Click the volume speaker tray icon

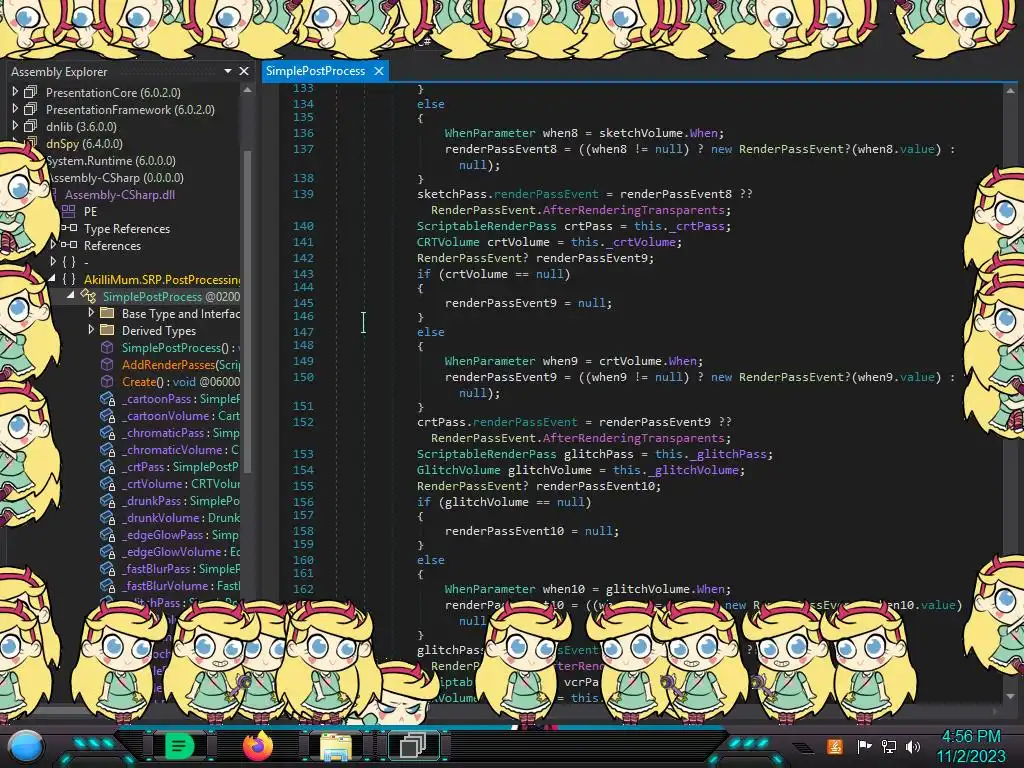(x=913, y=746)
